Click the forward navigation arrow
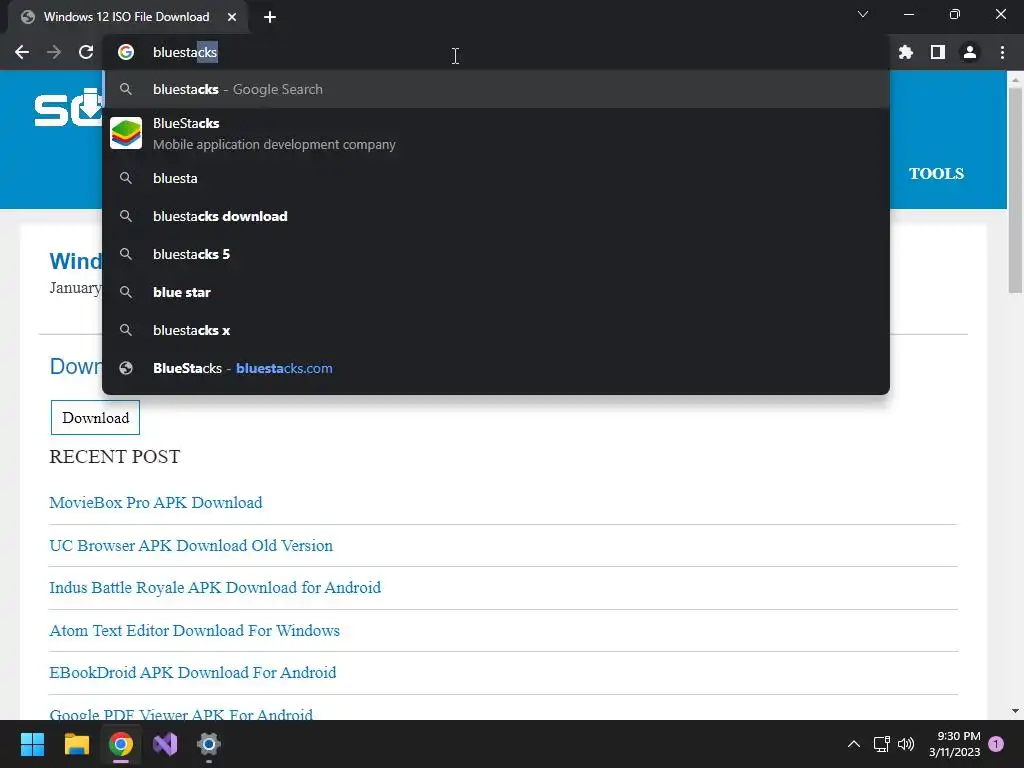Viewport: 1024px width, 768px height. coord(54,52)
